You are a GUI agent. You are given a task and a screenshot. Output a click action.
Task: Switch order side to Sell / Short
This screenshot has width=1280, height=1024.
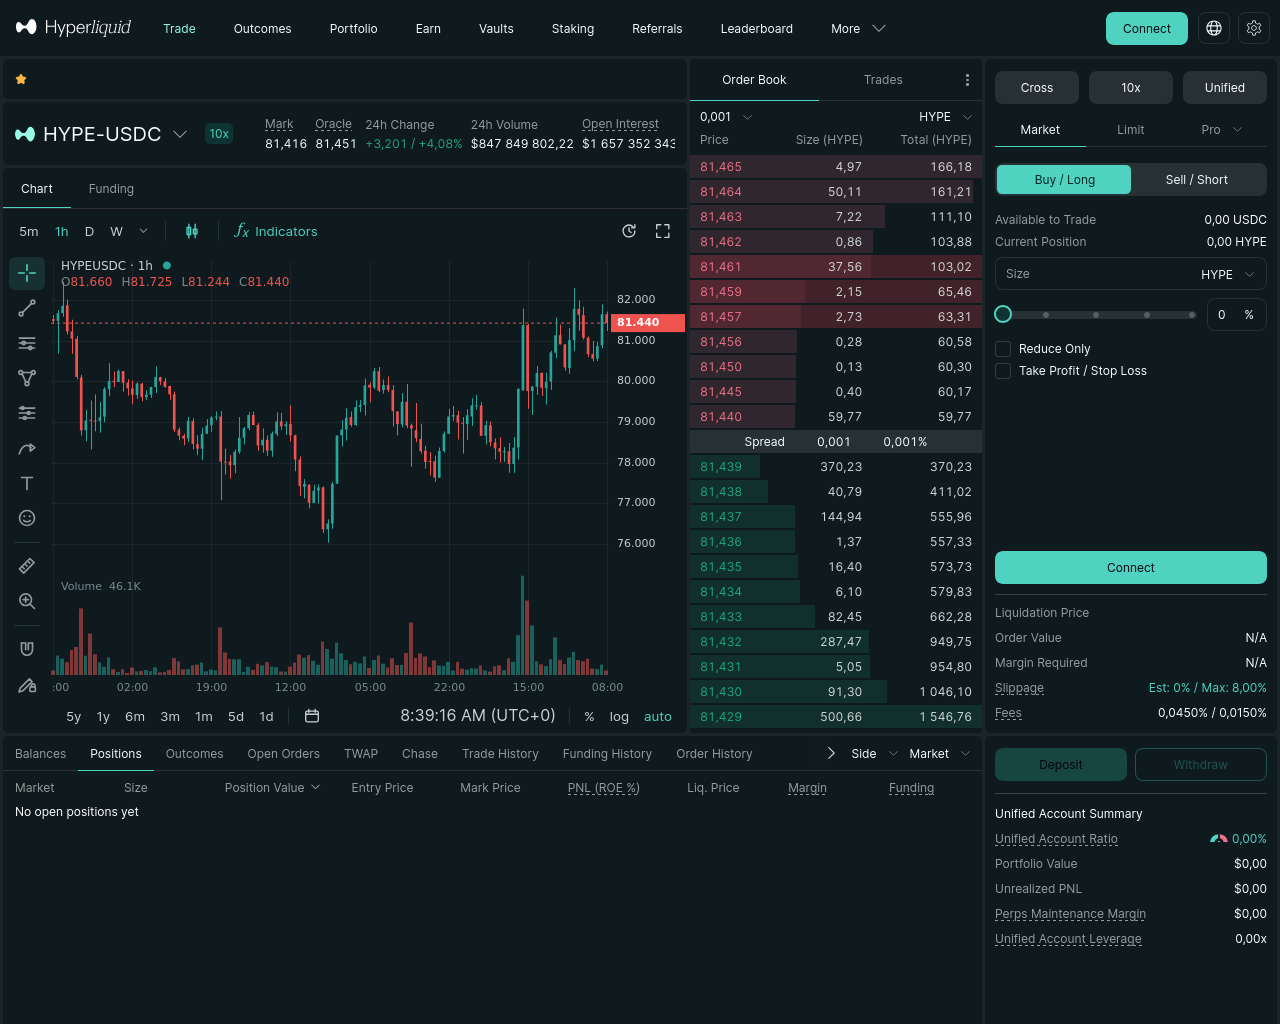[x=1197, y=180]
